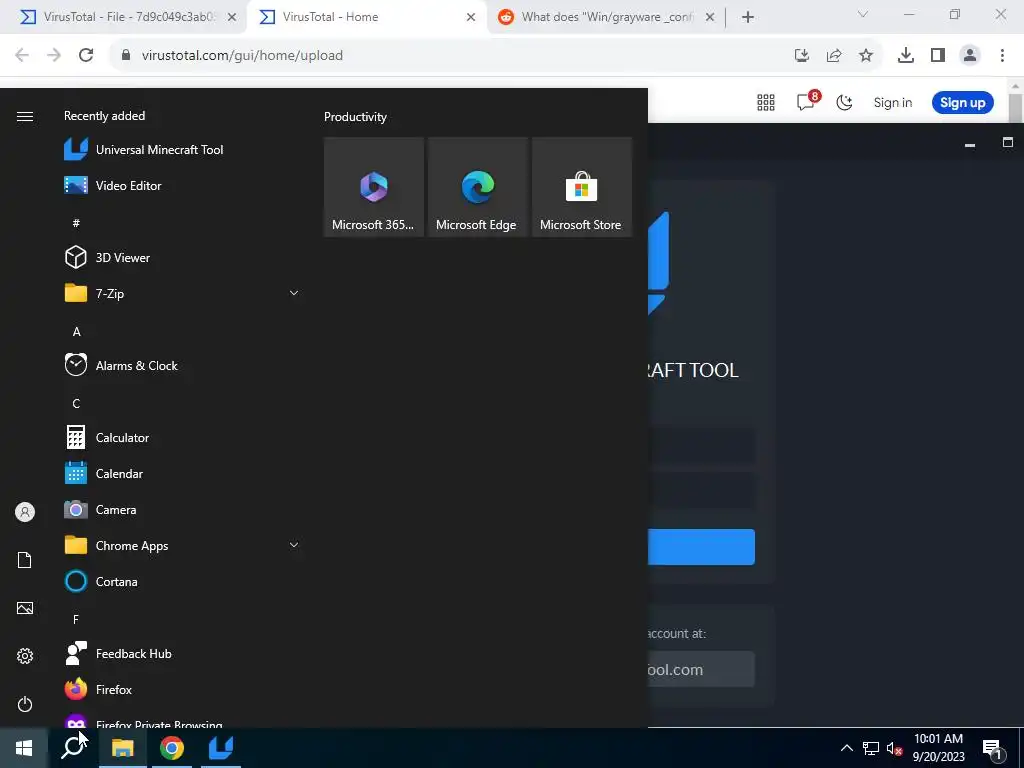Switch to Universal Minecraft Tool in taskbar

click(x=221, y=748)
